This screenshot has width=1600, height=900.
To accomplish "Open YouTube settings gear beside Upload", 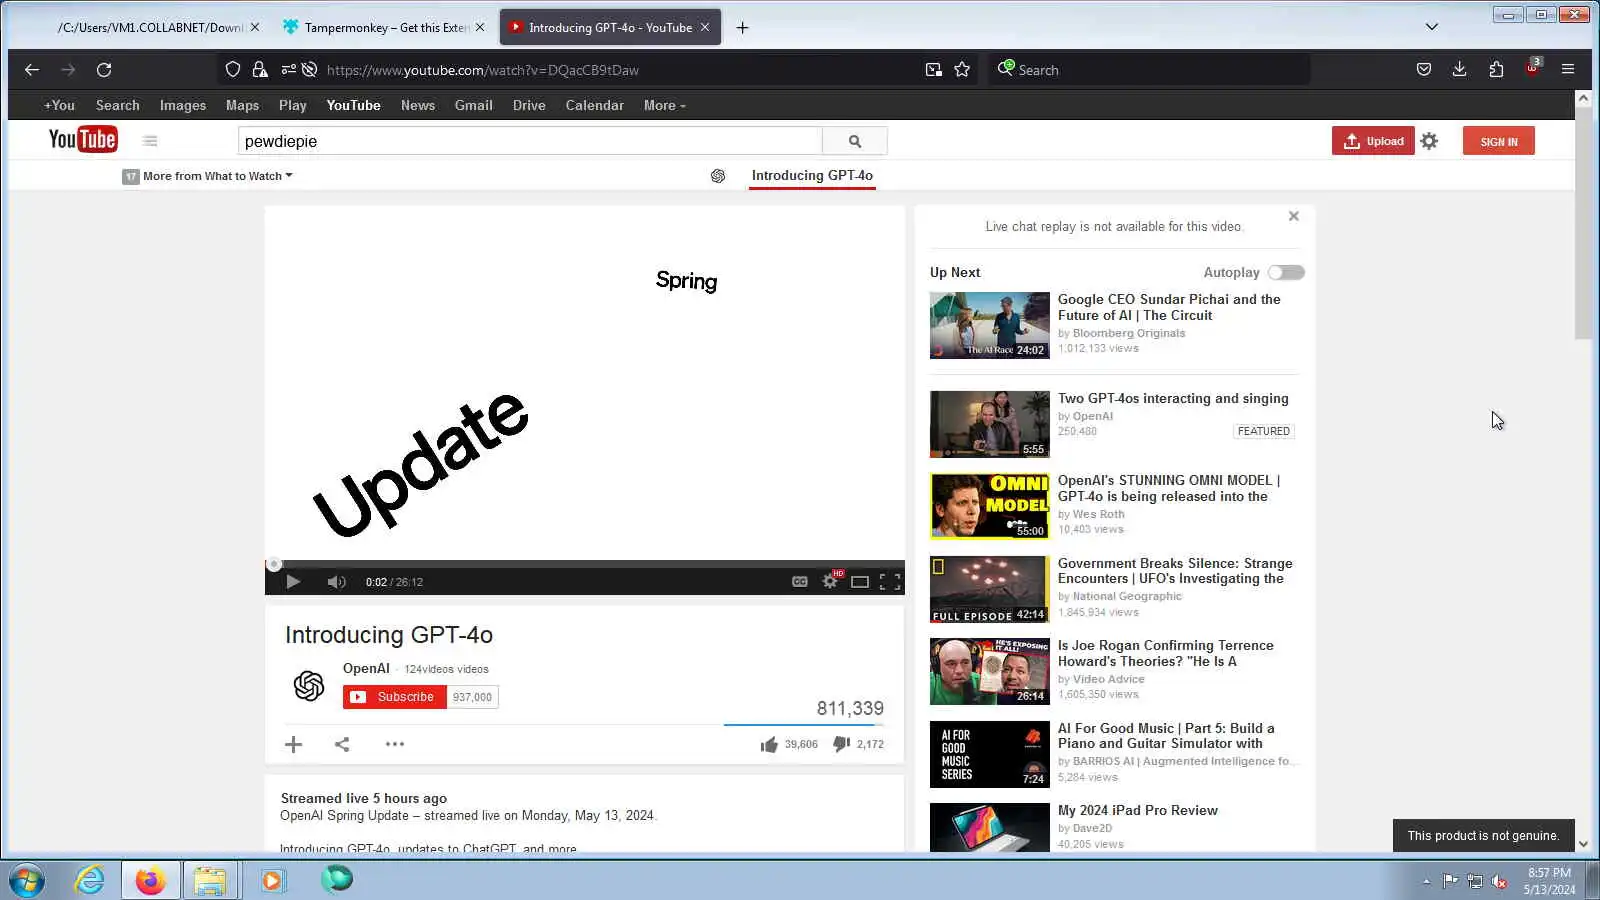I will tap(1429, 141).
